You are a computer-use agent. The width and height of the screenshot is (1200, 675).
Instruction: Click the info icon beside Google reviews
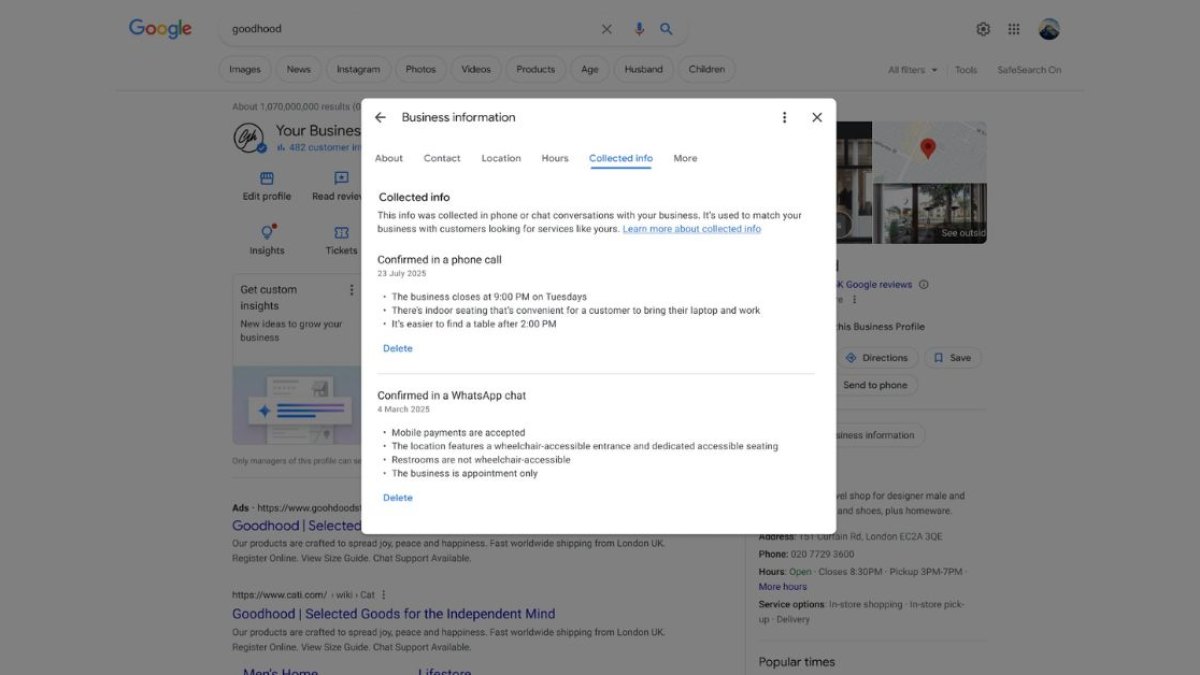pyautogui.click(x=923, y=284)
